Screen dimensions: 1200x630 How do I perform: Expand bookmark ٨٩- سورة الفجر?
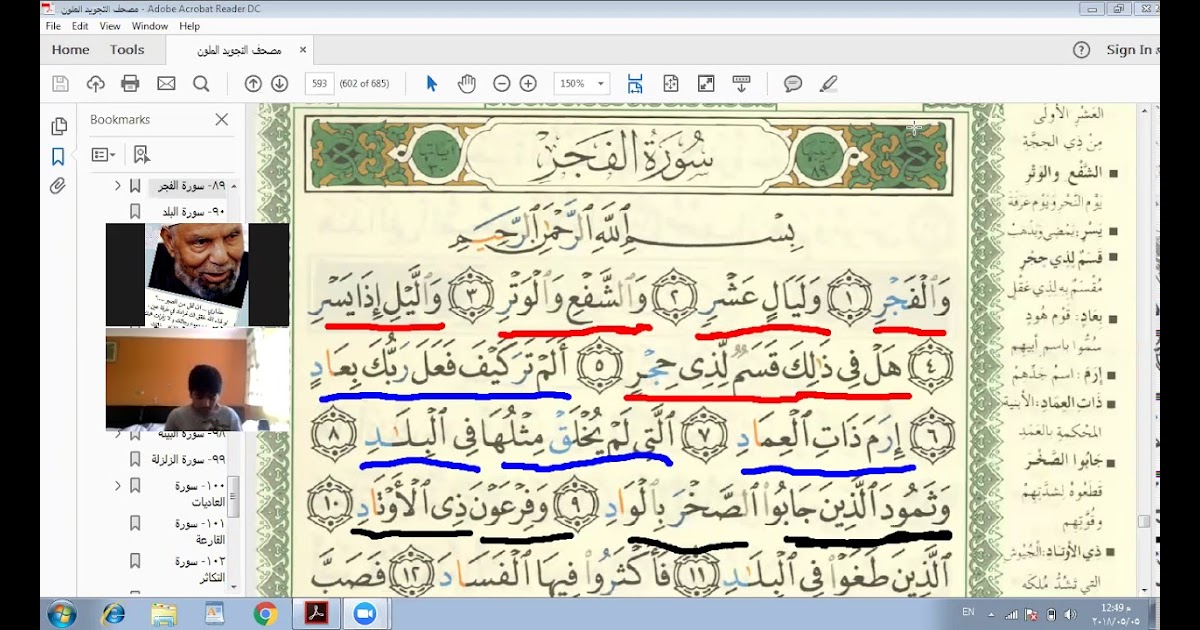[117, 186]
